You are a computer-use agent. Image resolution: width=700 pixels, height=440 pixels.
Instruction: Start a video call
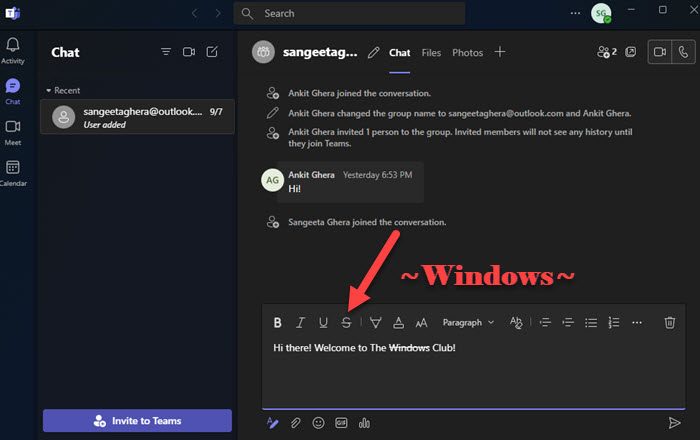tap(660, 52)
